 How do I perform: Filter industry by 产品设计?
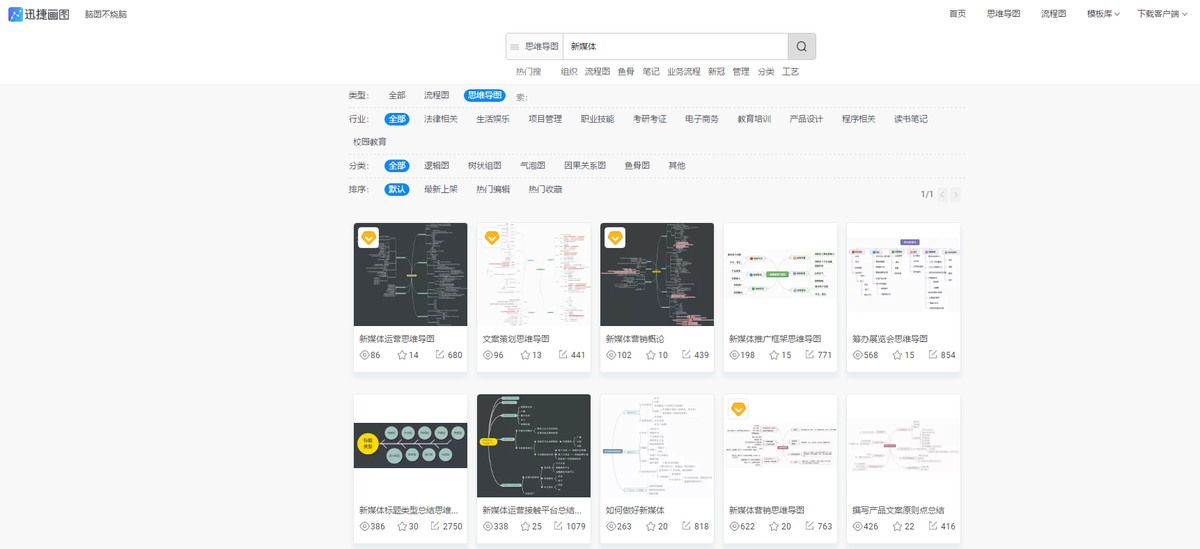pyautogui.click(x=806, y=118)
